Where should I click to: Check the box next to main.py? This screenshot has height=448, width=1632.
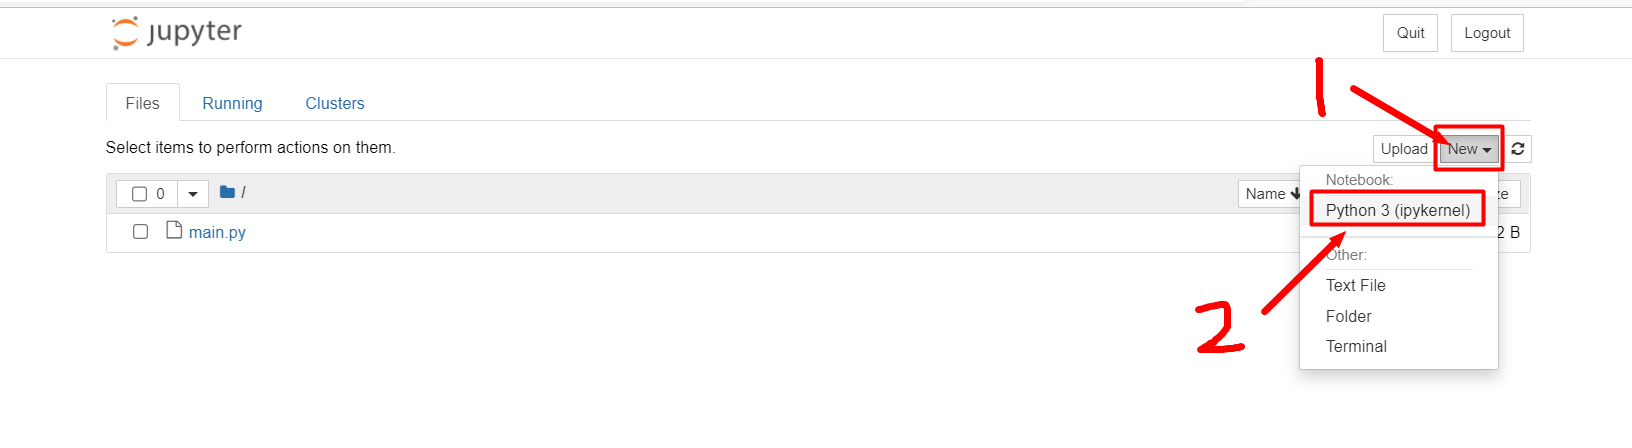pyautogui.click(x=140, y=232)
